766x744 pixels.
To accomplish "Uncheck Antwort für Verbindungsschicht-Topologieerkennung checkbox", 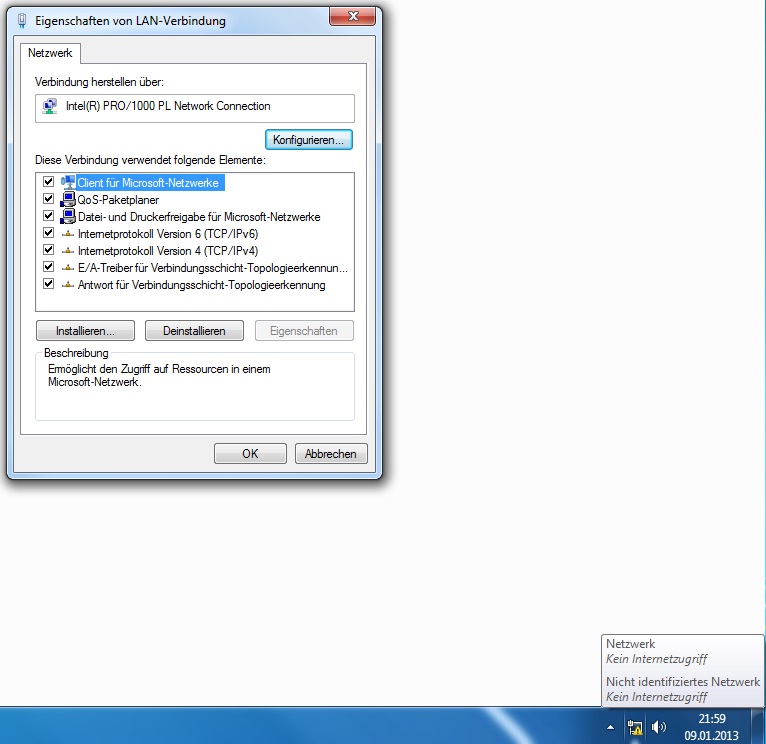I will [48, 284].
